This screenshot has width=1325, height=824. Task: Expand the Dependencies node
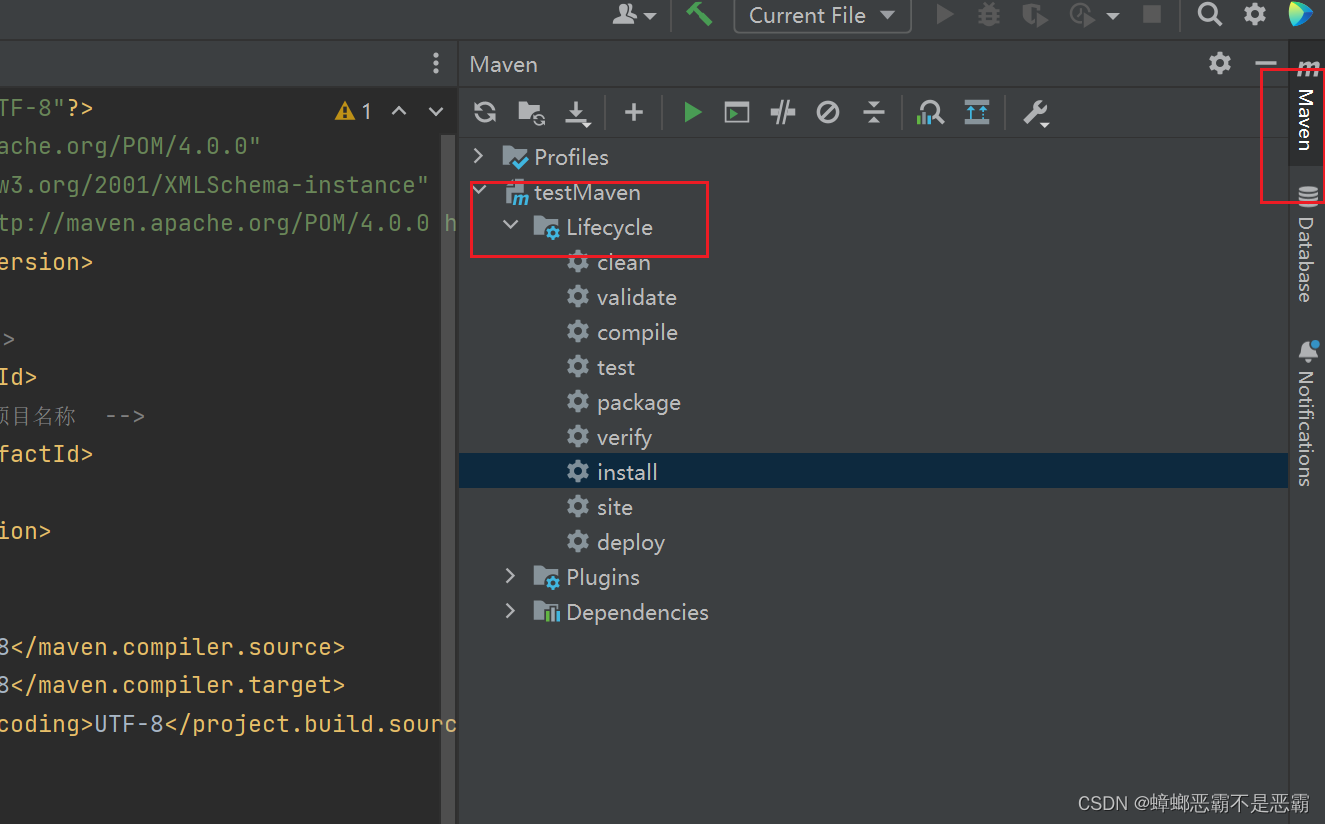[x=510, y=611]
